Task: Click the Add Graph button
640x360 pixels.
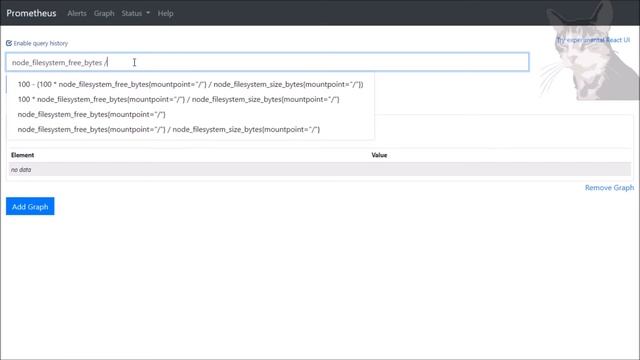Action: pos(30,207)
